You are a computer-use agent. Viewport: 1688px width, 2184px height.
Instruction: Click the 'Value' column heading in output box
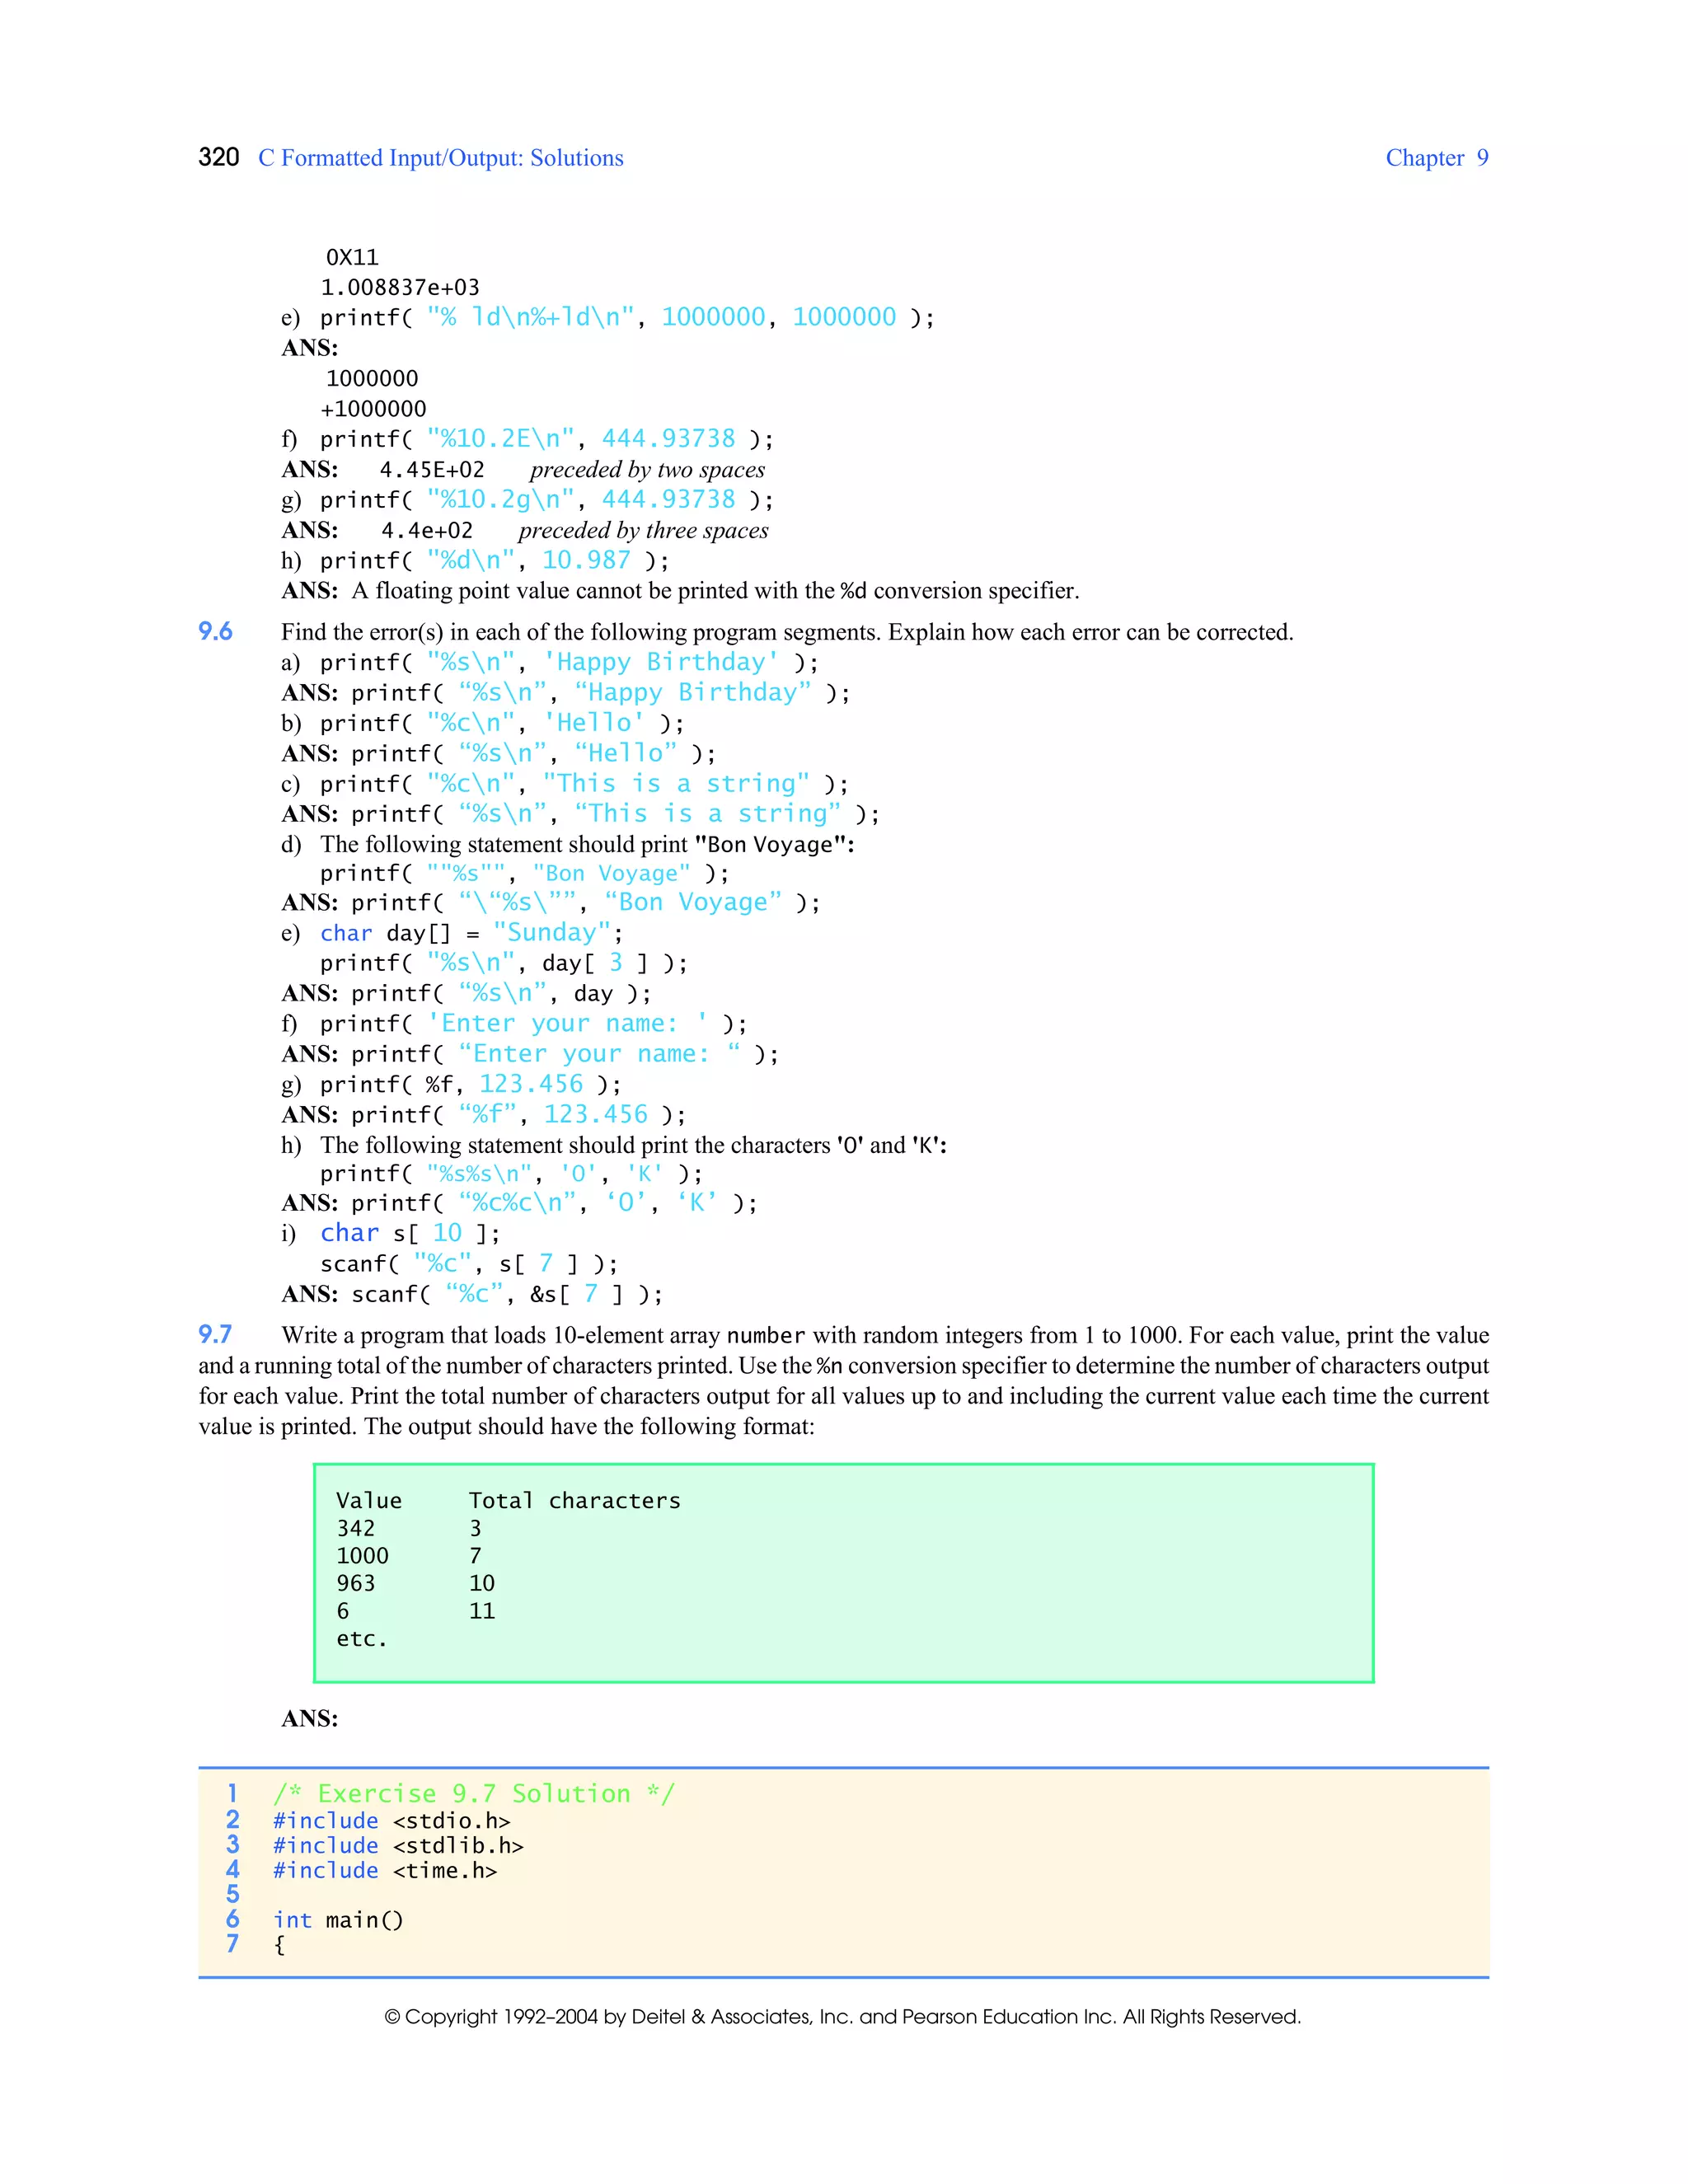point(369,1501)
